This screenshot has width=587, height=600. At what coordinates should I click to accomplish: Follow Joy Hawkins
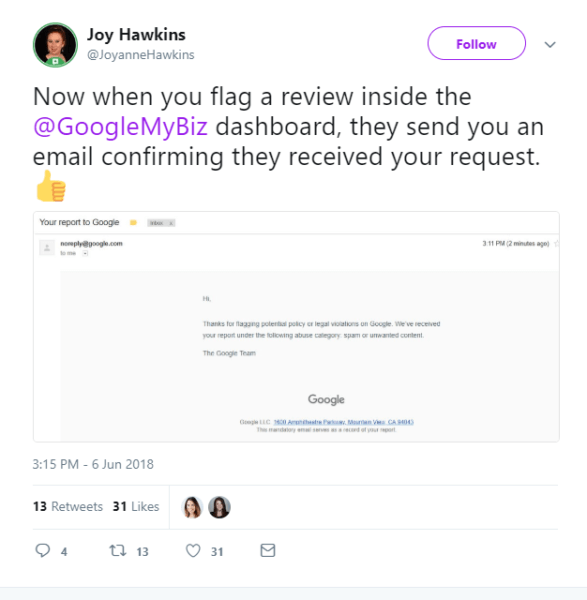coord(476,43)
